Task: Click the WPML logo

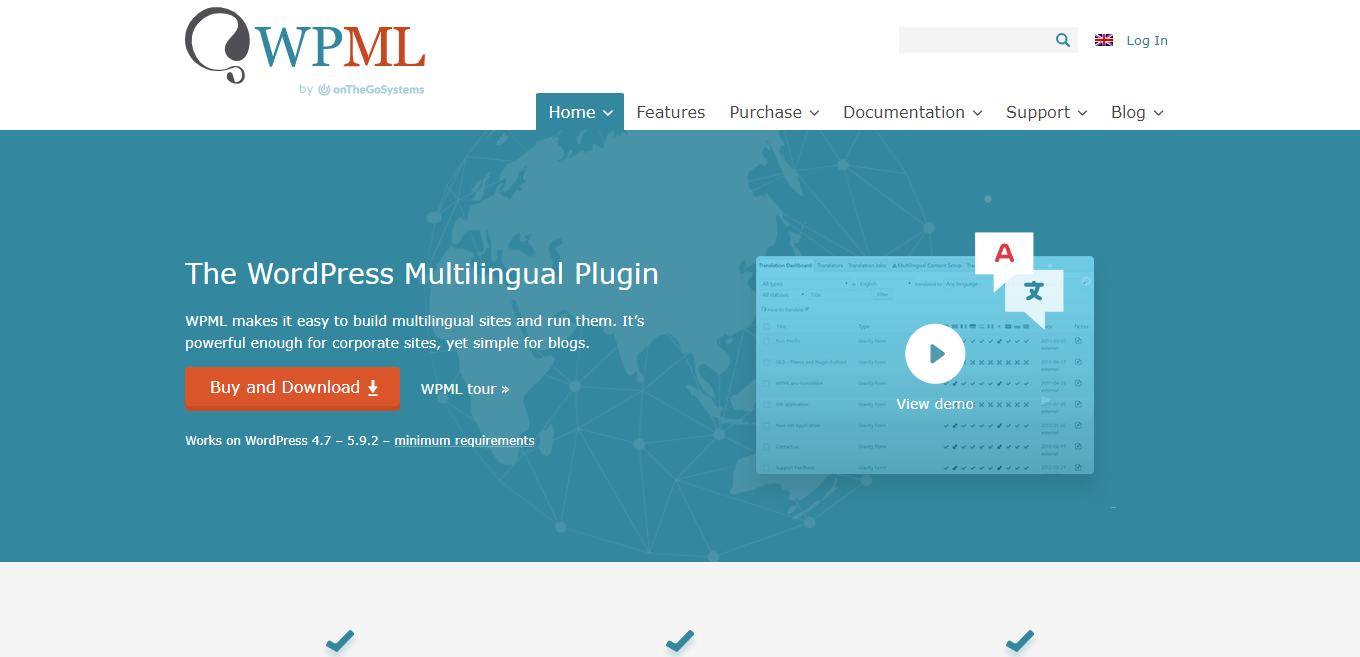Action: pos(305,45)
